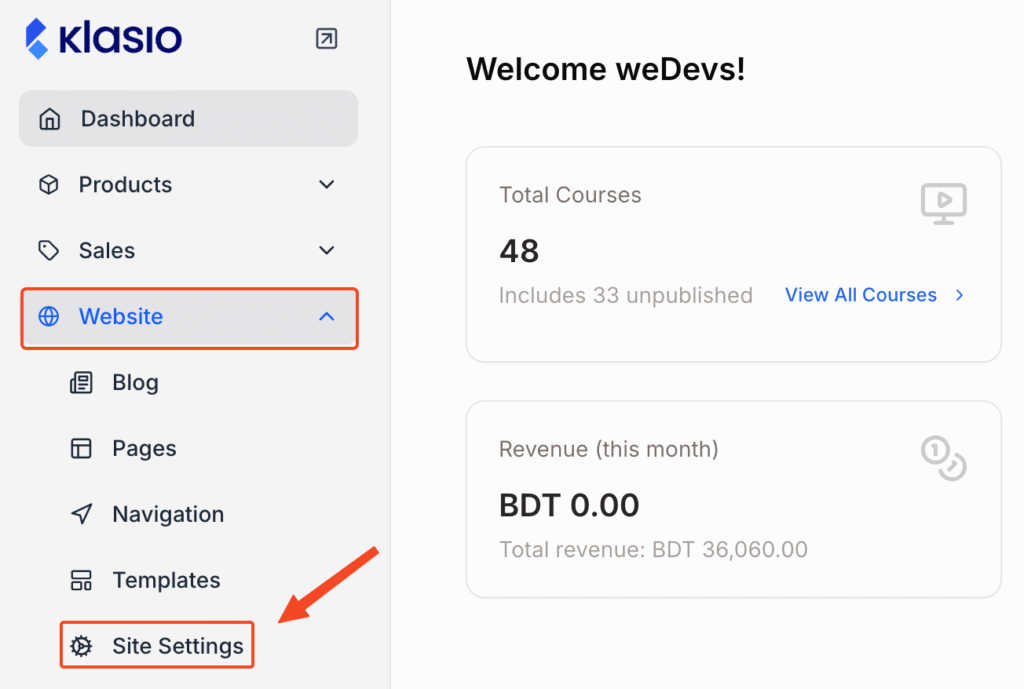Screen dimensions: 1024x689
Task: Click the Templates grid icon
Action: pos(81,581)
